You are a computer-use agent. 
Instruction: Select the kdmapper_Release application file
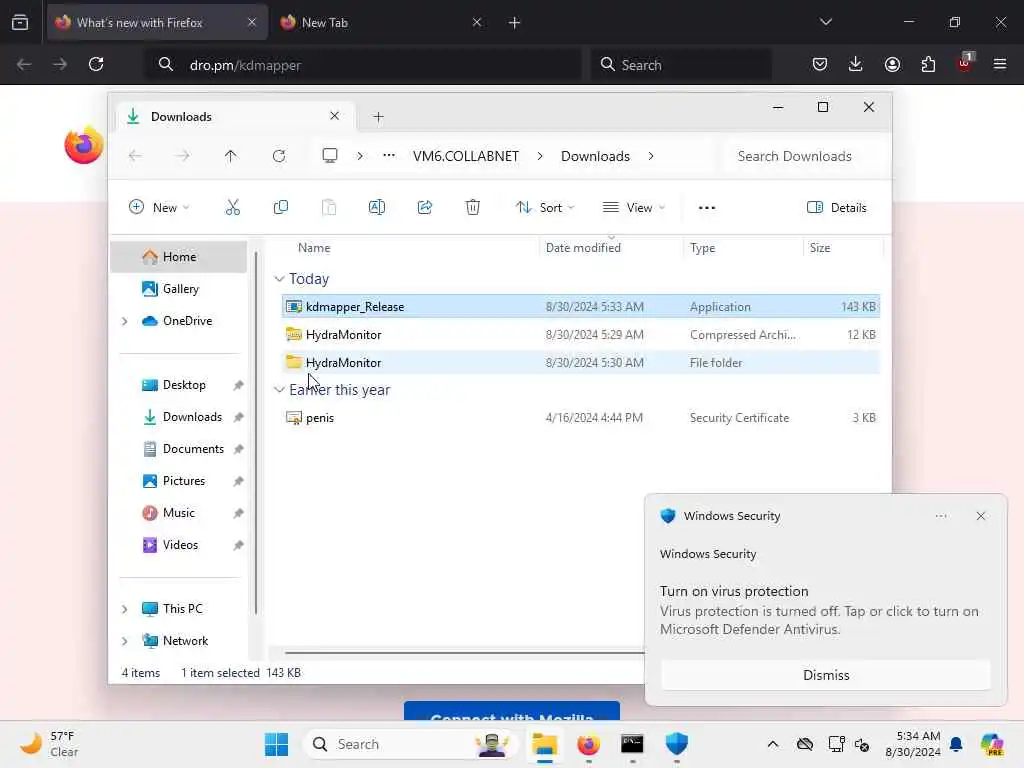pyautogui.click(x=581, y=306)
